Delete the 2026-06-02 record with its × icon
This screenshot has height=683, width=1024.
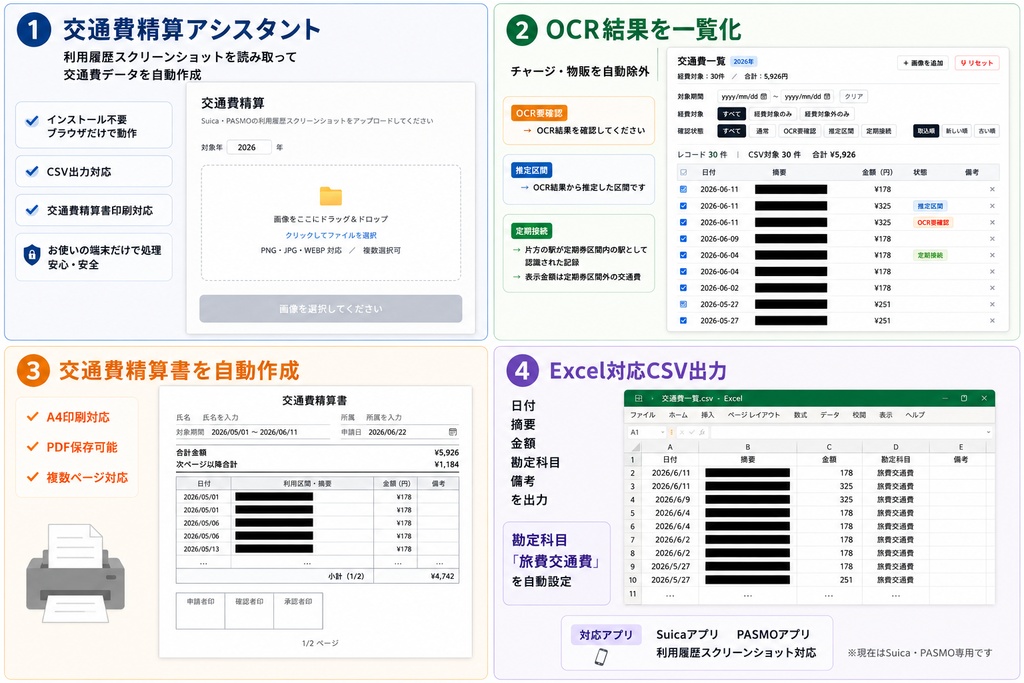pos(992,288)
